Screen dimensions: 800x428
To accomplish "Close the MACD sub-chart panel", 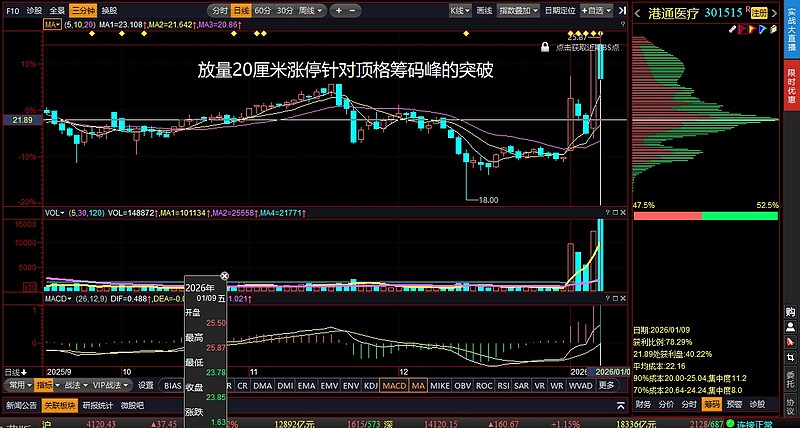I will (x=623, y=298).
